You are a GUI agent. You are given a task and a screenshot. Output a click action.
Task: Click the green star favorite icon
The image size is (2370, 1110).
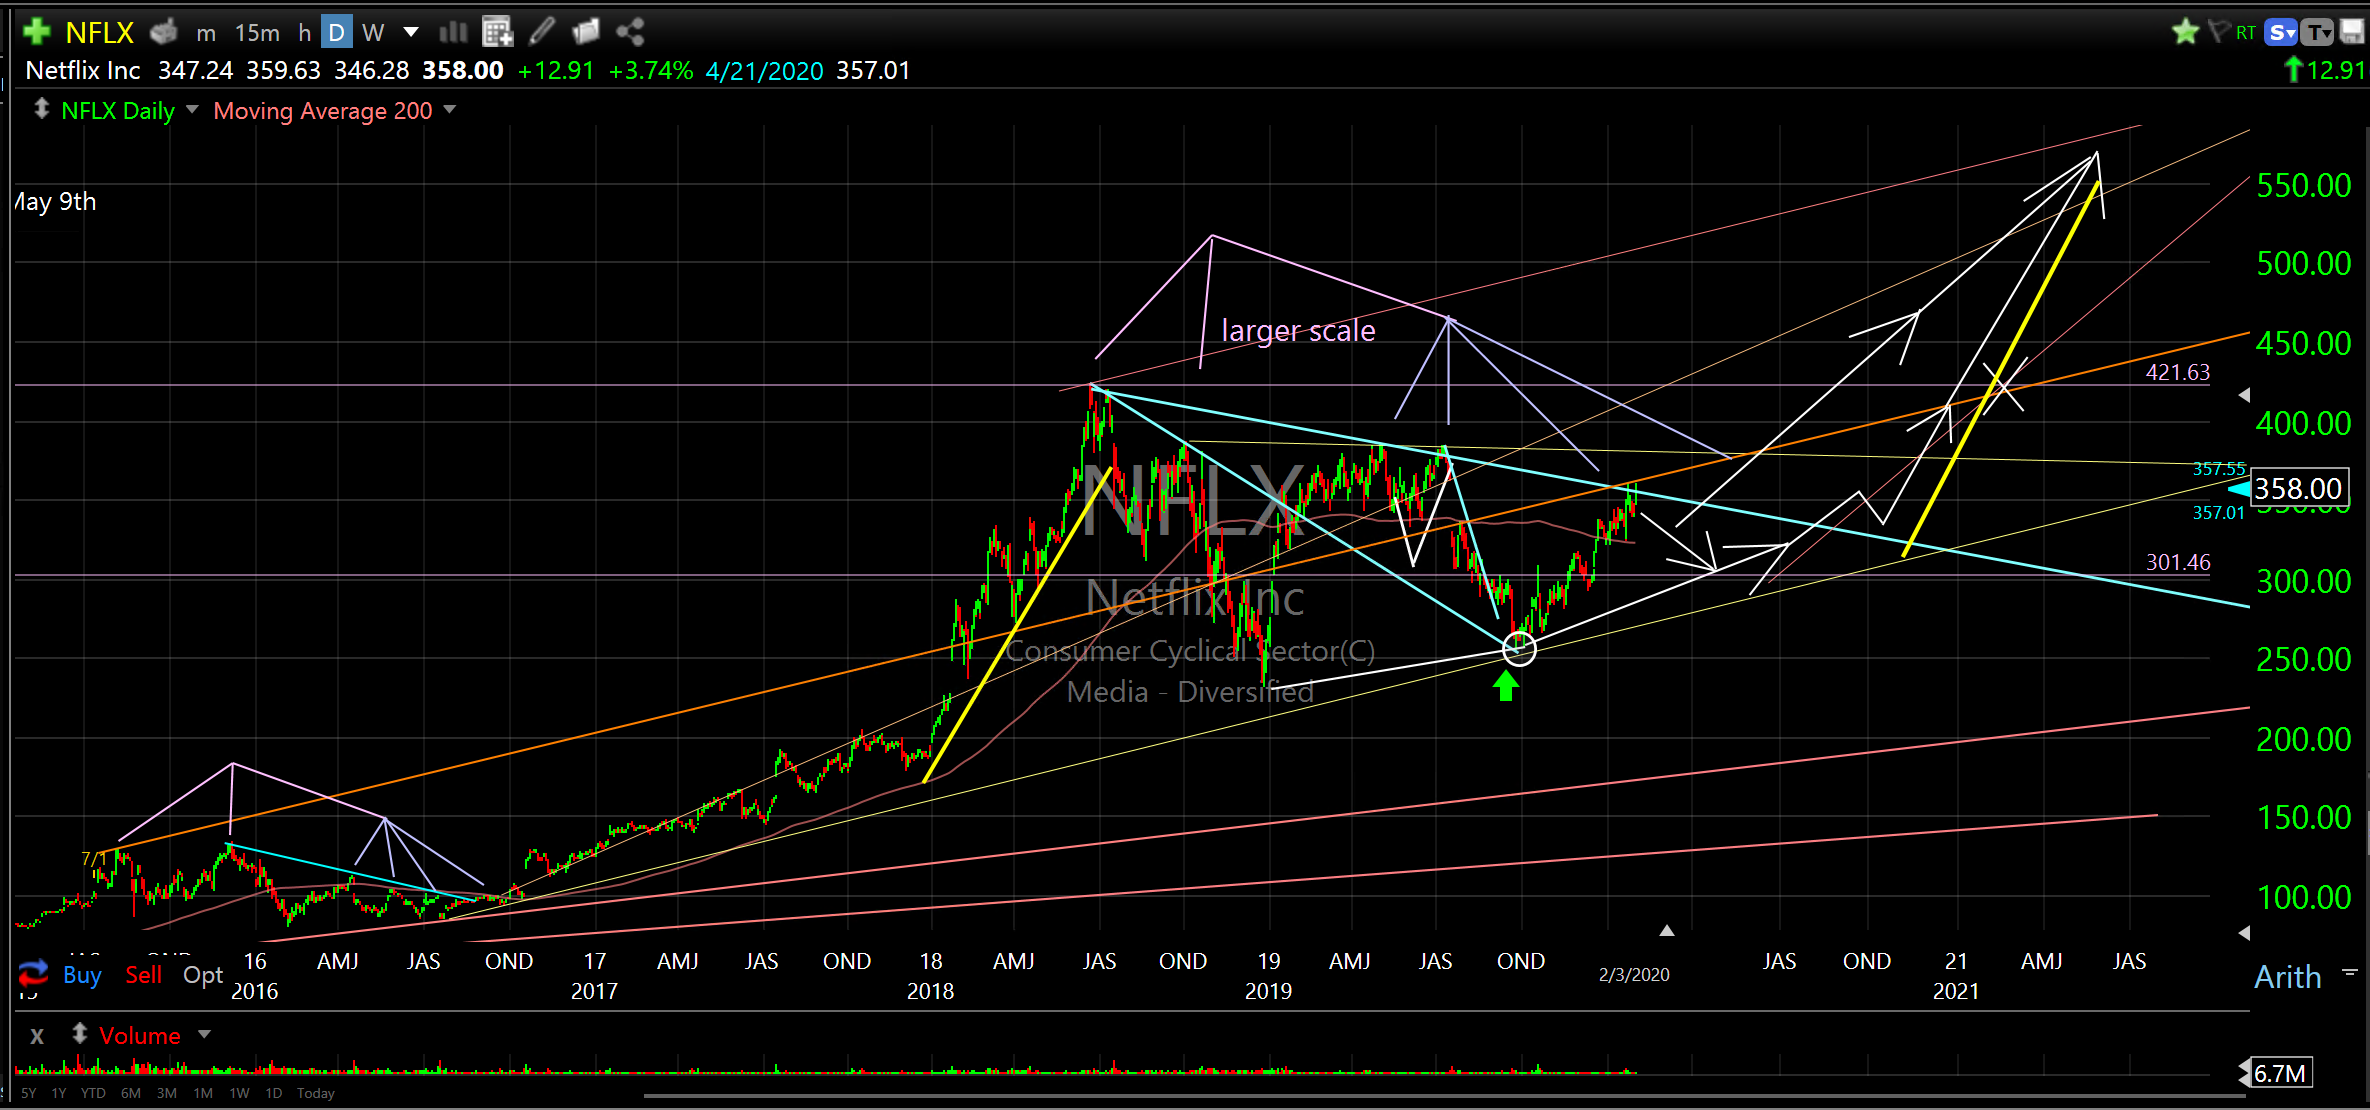point(2185,32)
